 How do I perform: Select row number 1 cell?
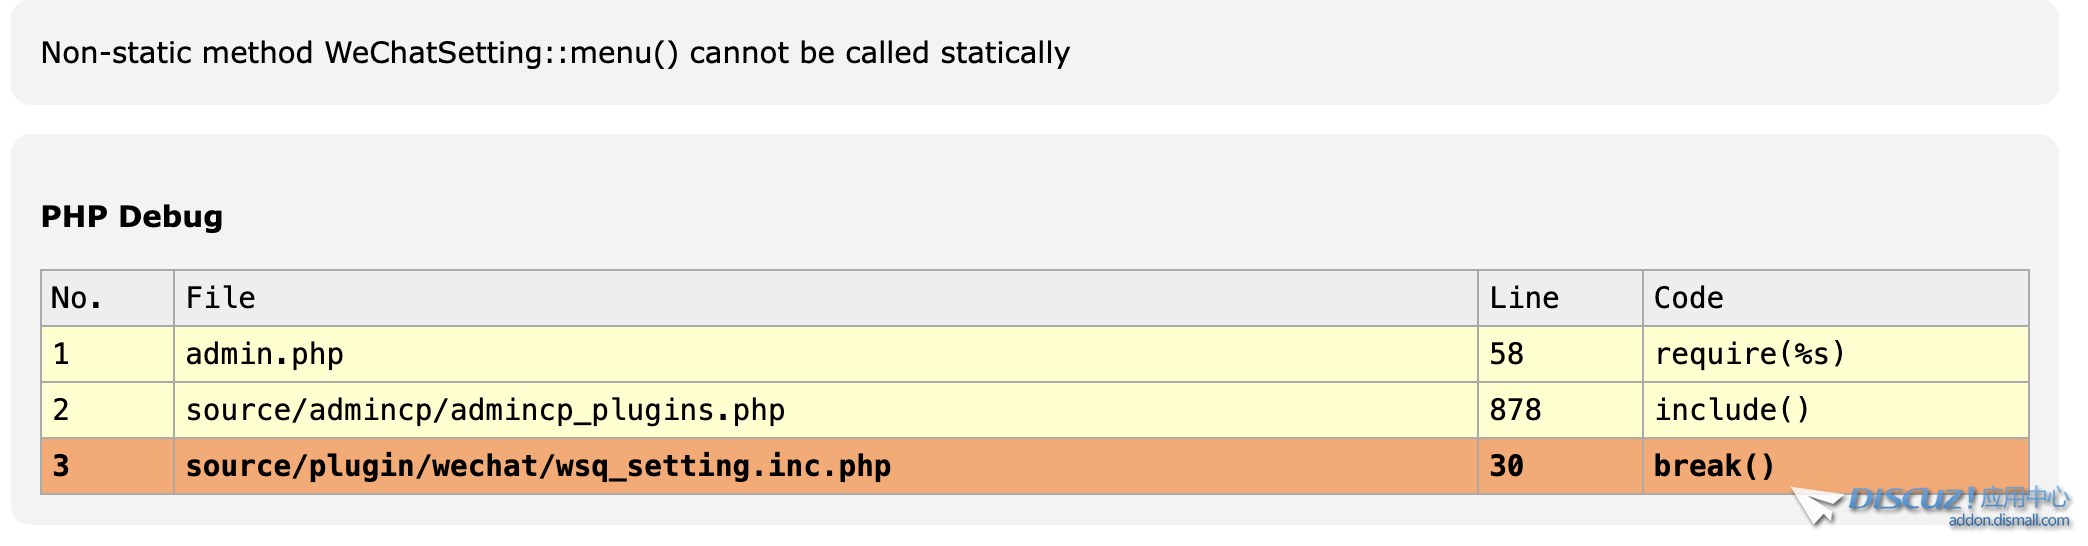[108, 354]
